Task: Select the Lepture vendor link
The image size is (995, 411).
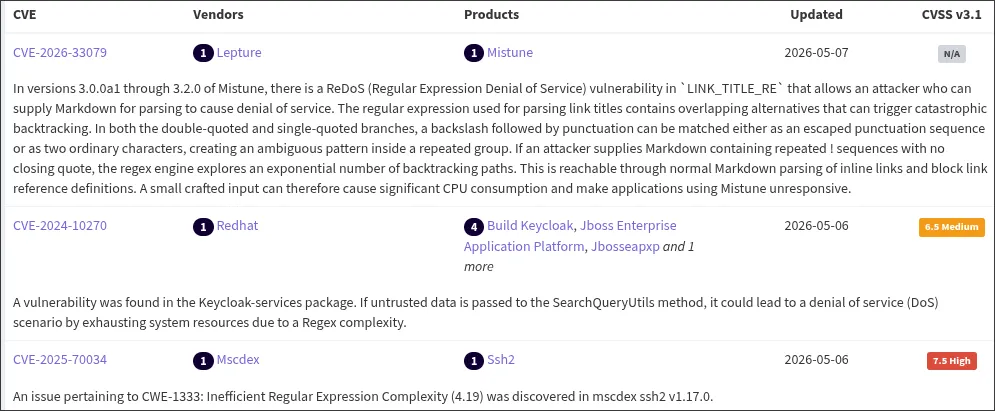Action: [239, 53]
